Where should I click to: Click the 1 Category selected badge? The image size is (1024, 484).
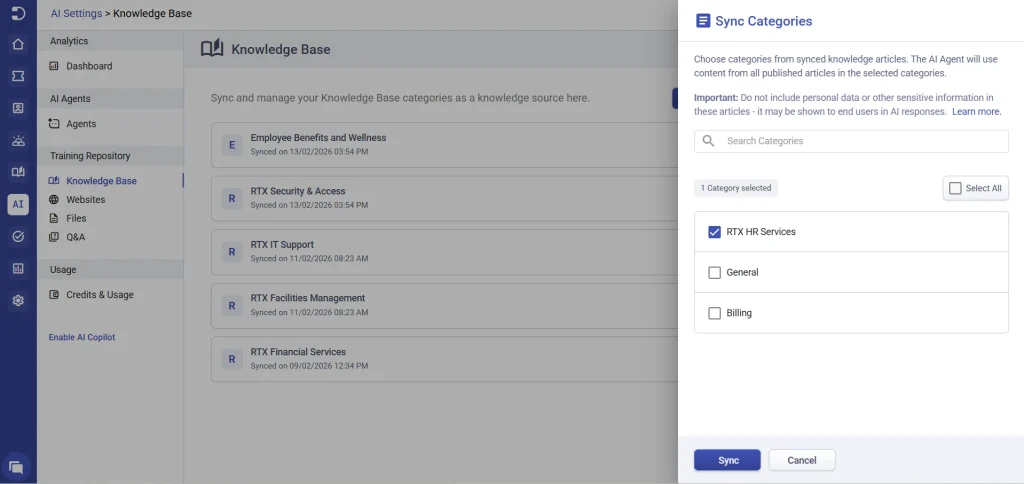tap(736, 188)
